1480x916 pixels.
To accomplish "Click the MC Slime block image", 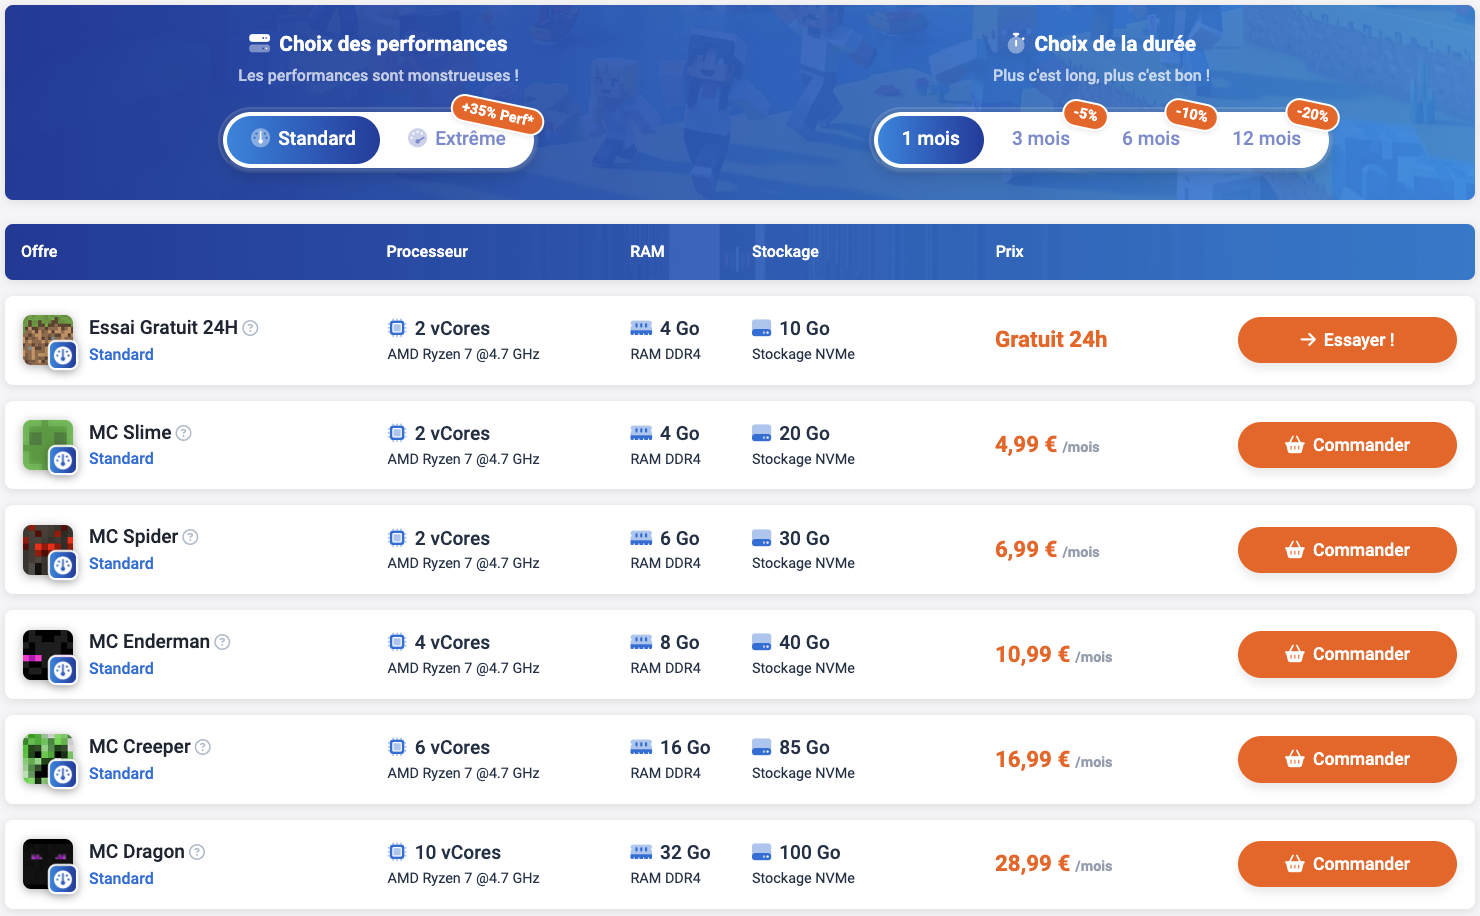I will pos(48,445).
